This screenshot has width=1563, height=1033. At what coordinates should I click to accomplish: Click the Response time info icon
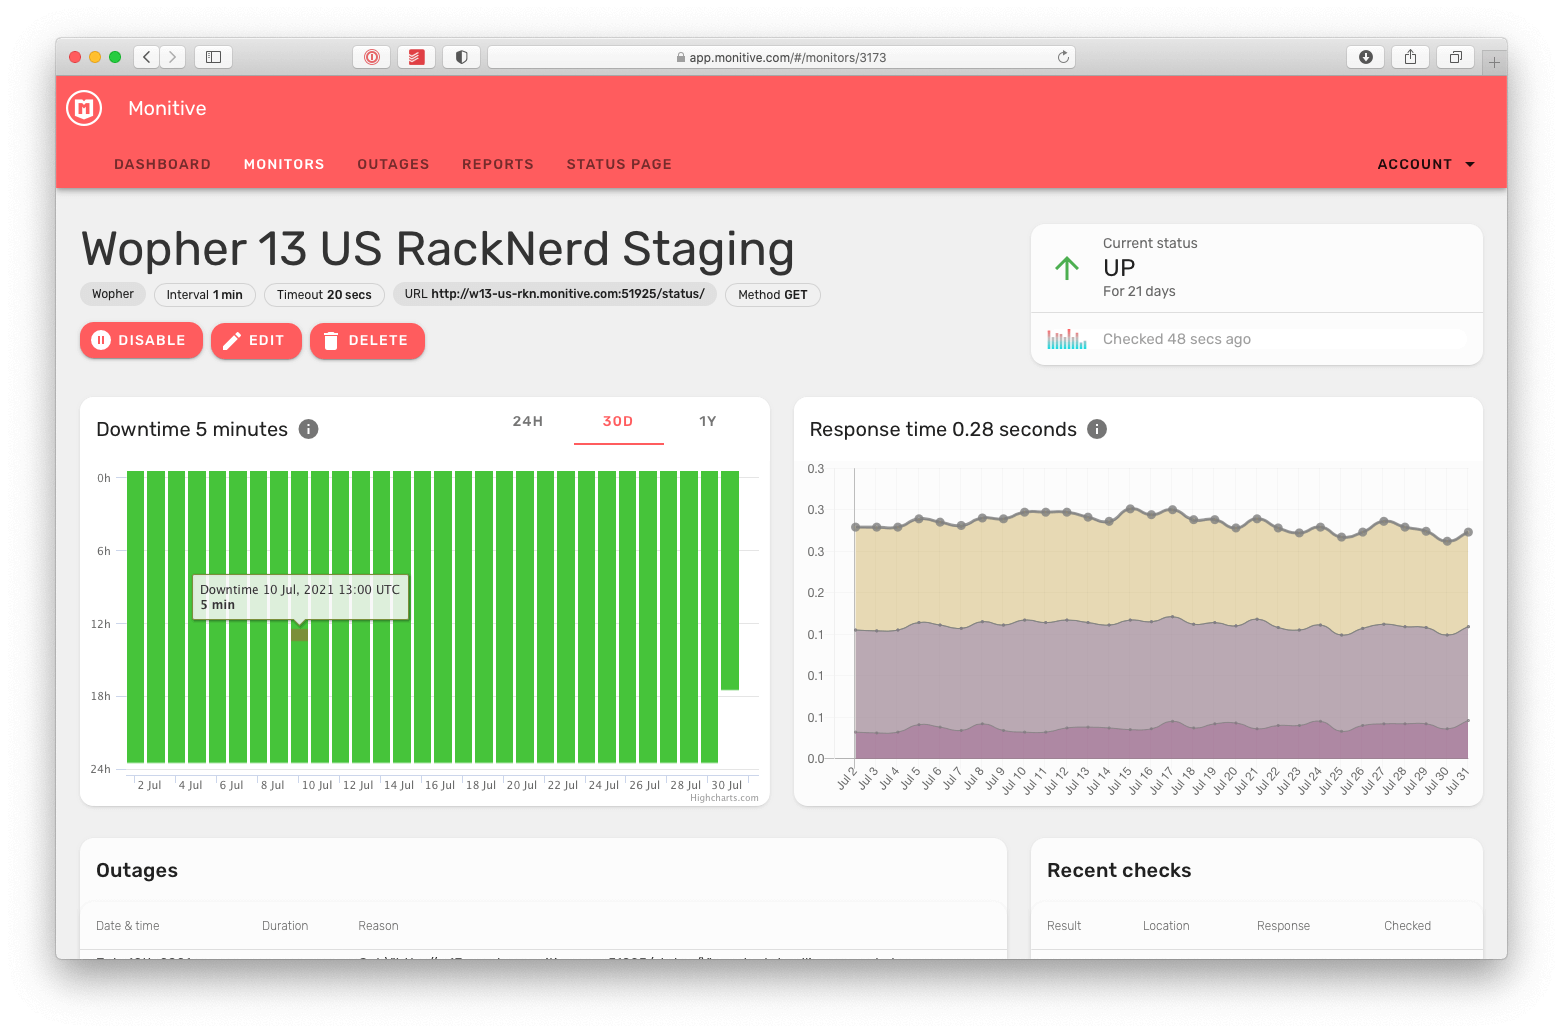[1097, 429]
